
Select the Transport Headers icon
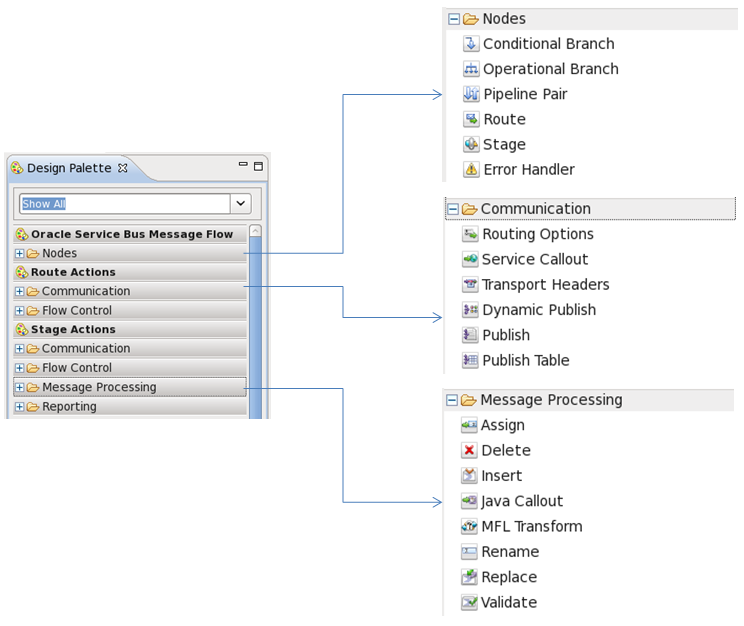[470, 284]
